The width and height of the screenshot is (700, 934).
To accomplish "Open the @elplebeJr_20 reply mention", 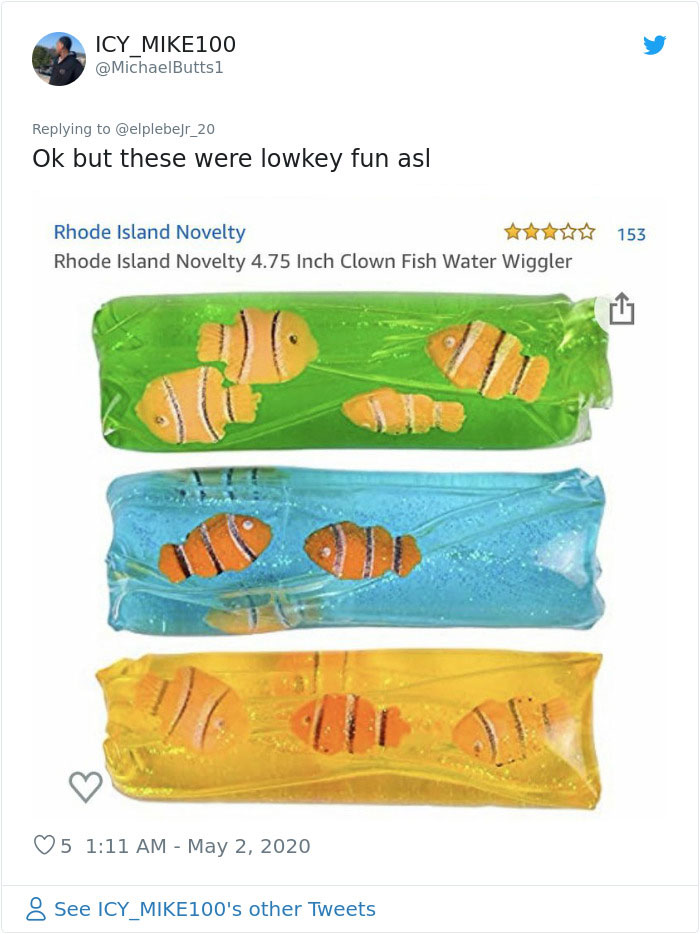I will click(x=165, y=128).
